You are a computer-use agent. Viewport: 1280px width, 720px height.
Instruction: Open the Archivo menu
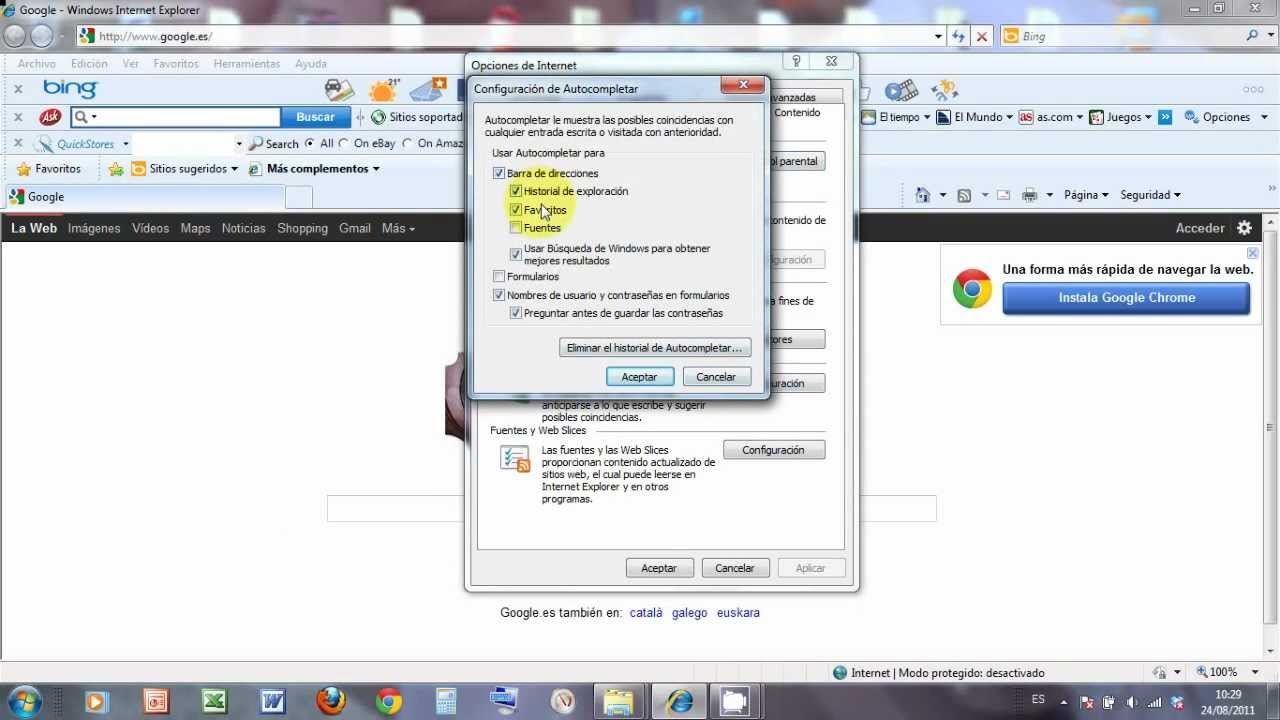(37, 63)
